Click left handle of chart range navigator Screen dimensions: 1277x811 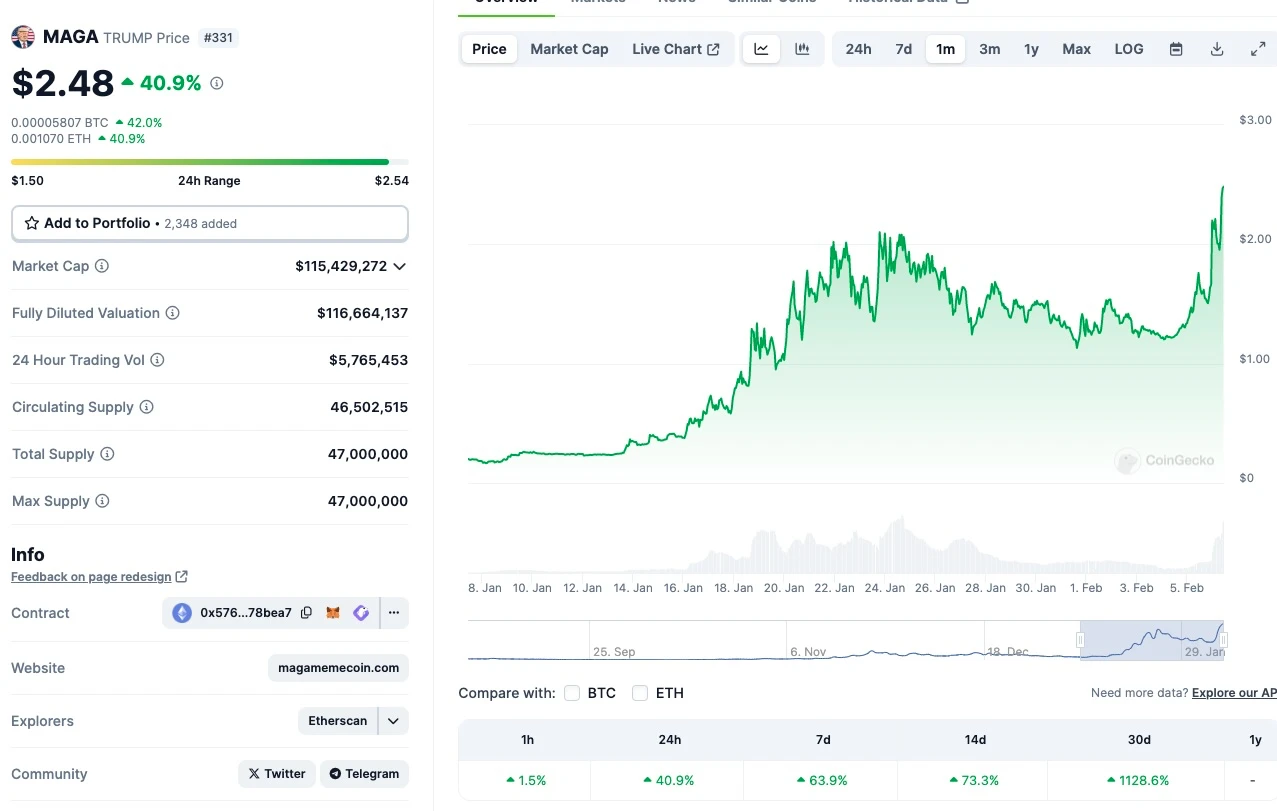tap(1080, 640)
